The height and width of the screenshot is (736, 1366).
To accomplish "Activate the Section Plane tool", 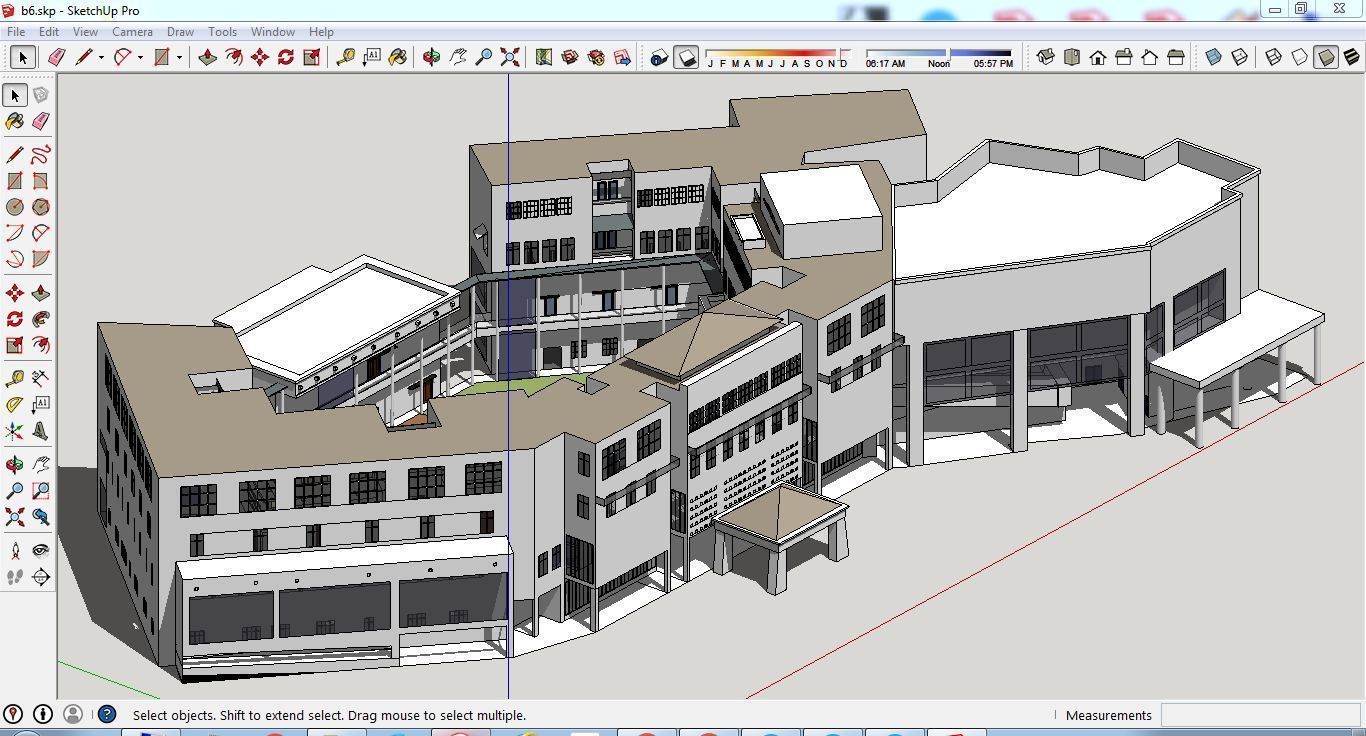I will [40, 576].
